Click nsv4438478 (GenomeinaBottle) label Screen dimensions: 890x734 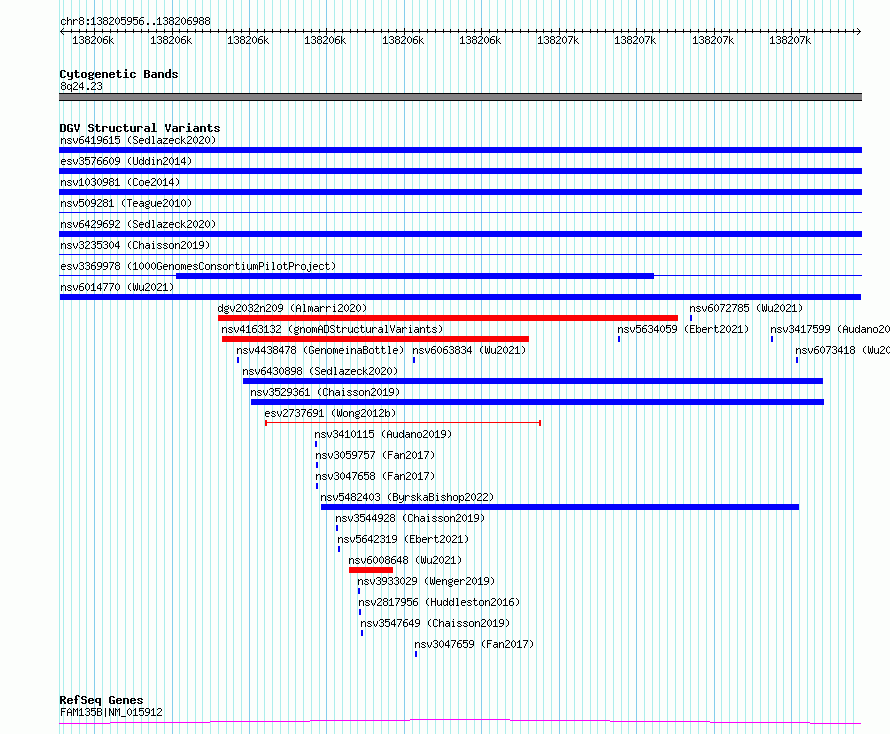click(x=320, y=350)
